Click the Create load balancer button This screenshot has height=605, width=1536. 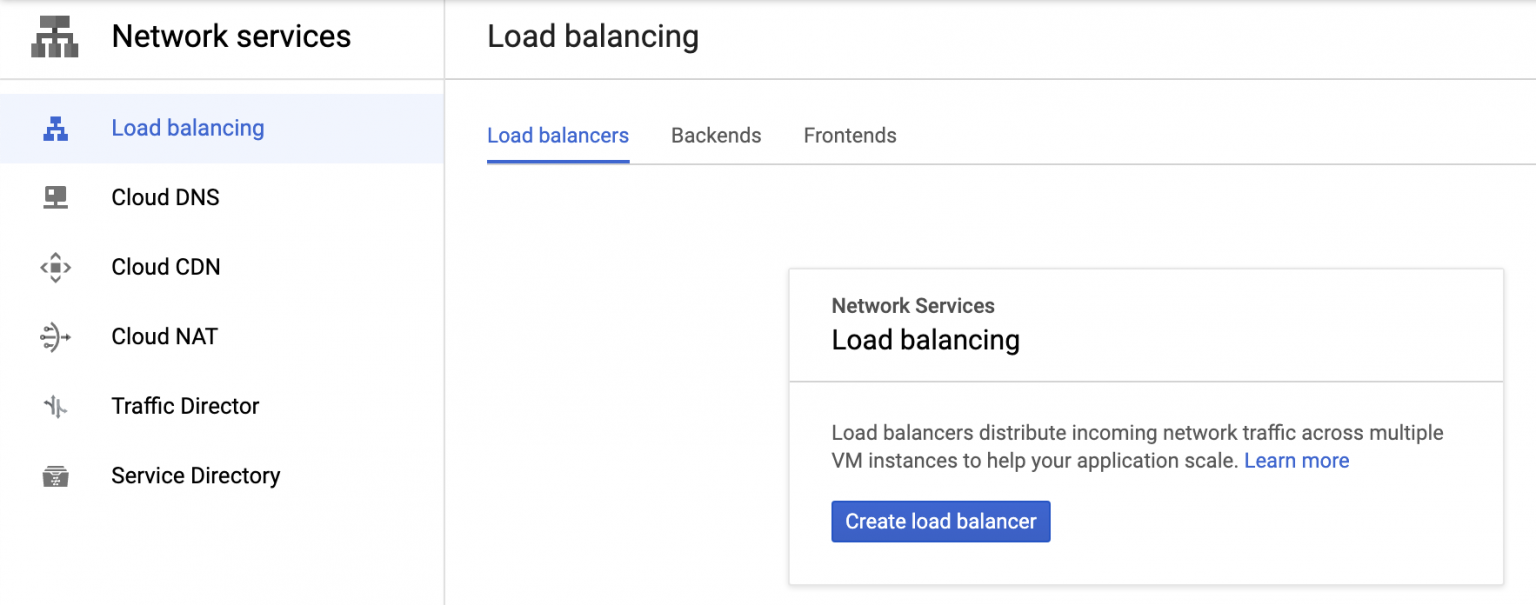940,521
